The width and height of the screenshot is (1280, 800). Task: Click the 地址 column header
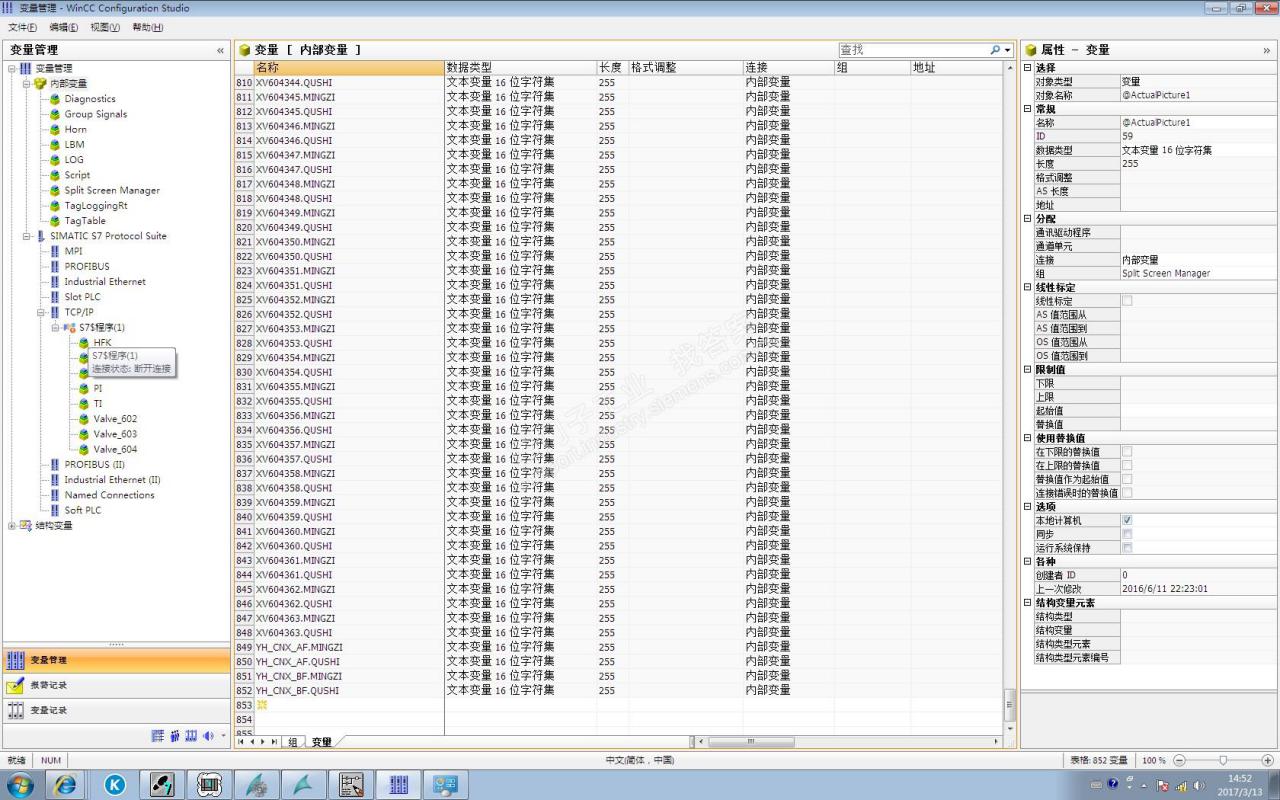tap(955, 67)
